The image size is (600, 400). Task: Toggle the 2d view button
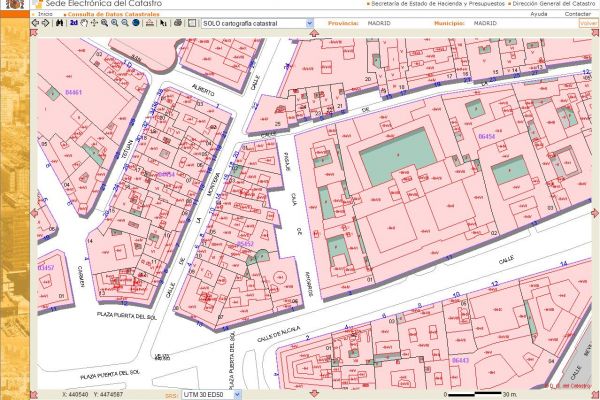73,23
